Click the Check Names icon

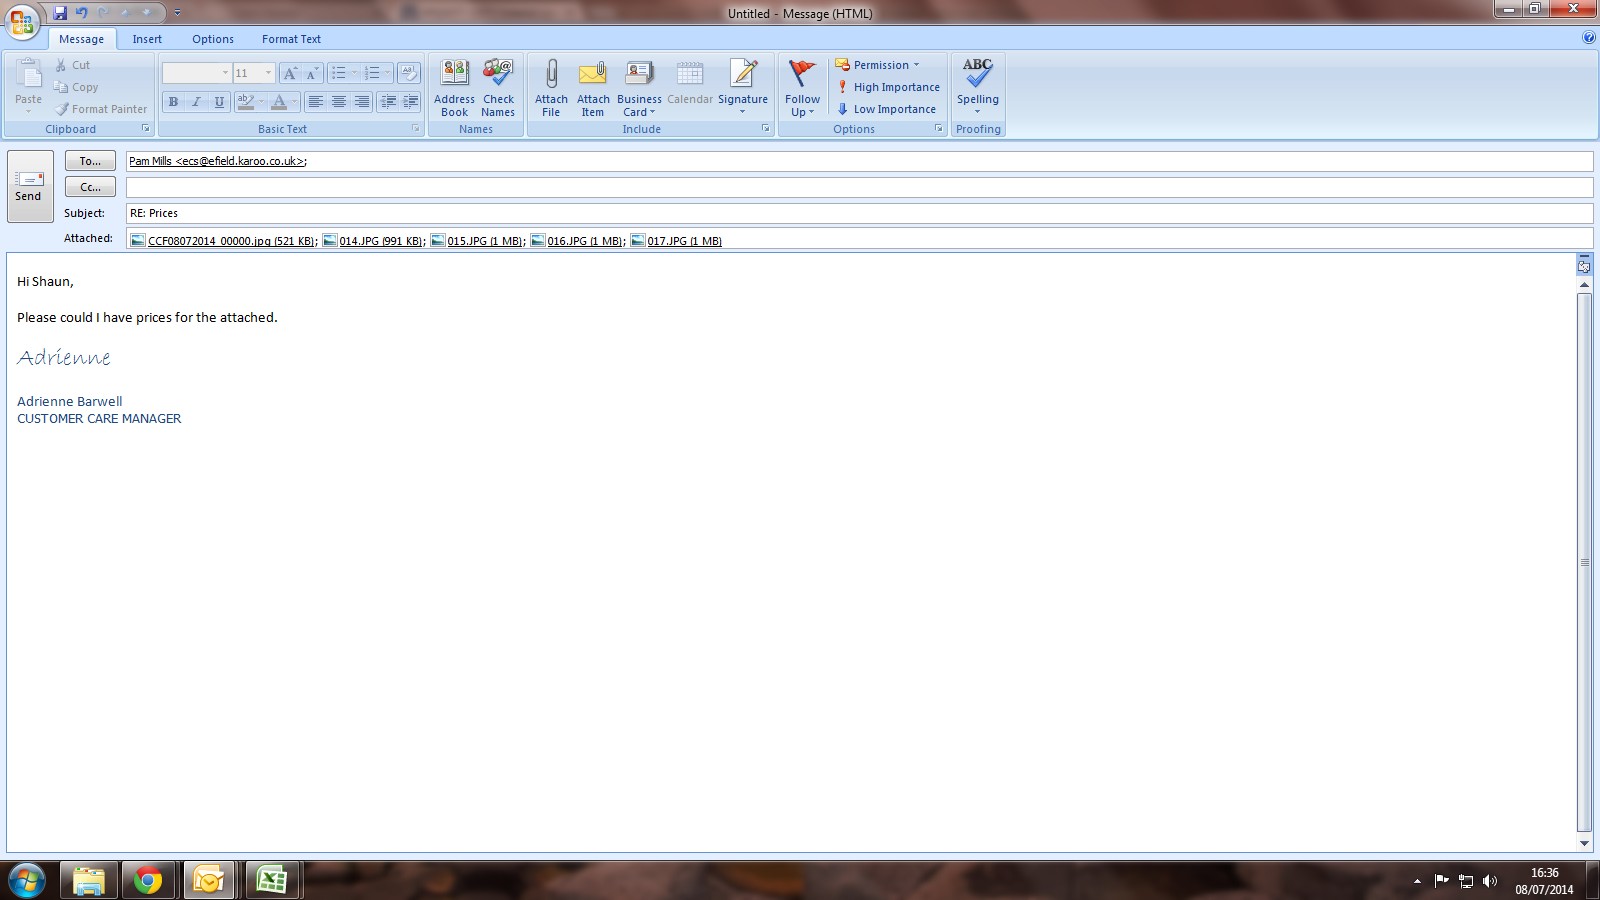pos(498,75)
